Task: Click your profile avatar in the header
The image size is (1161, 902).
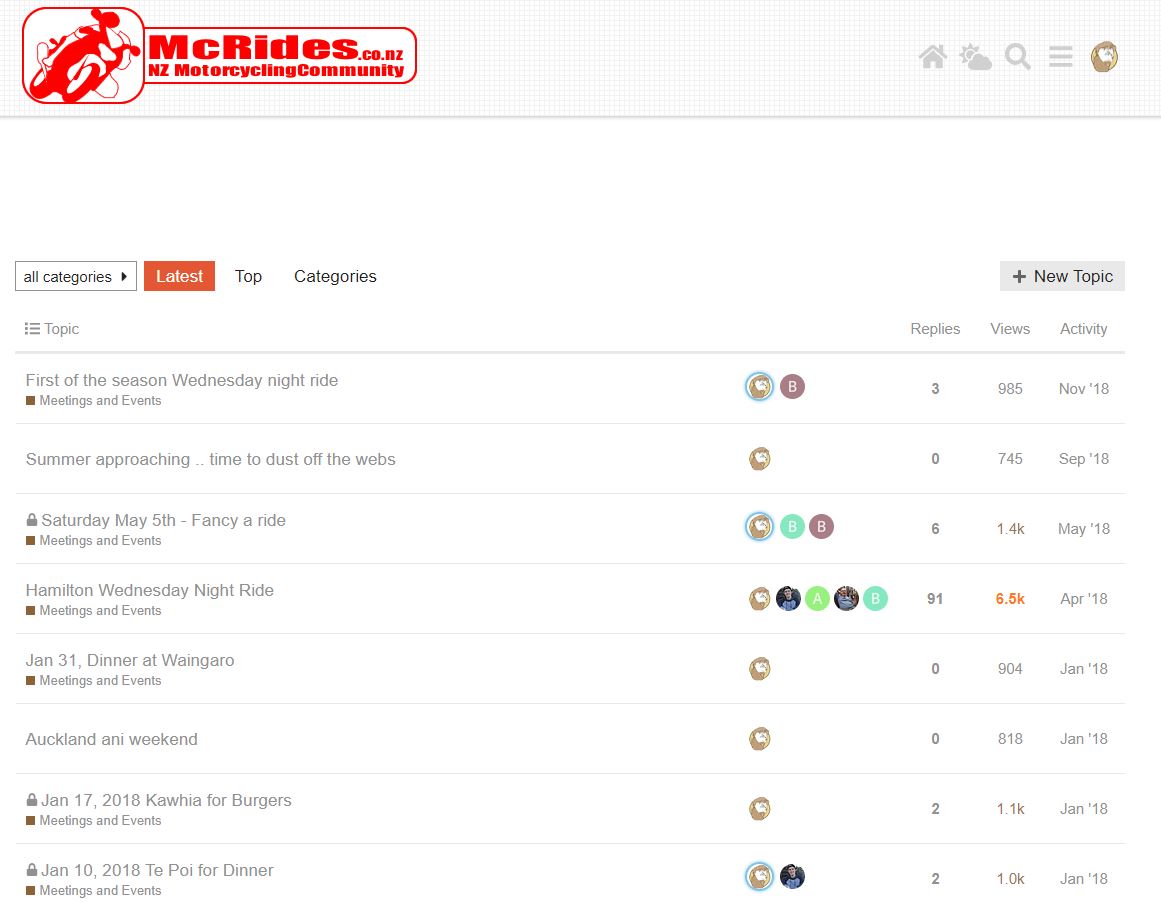Action: click(x=1102, y=57)
